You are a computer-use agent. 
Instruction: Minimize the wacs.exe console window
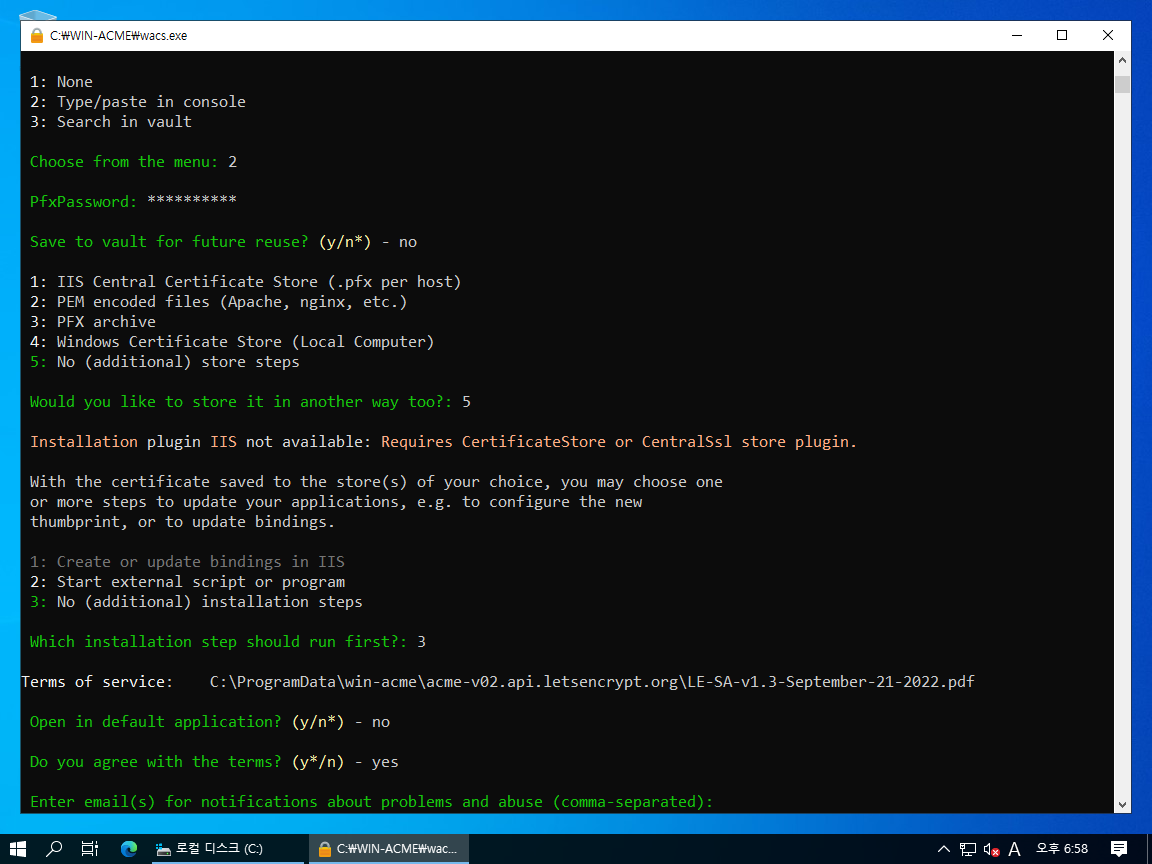1017,35
